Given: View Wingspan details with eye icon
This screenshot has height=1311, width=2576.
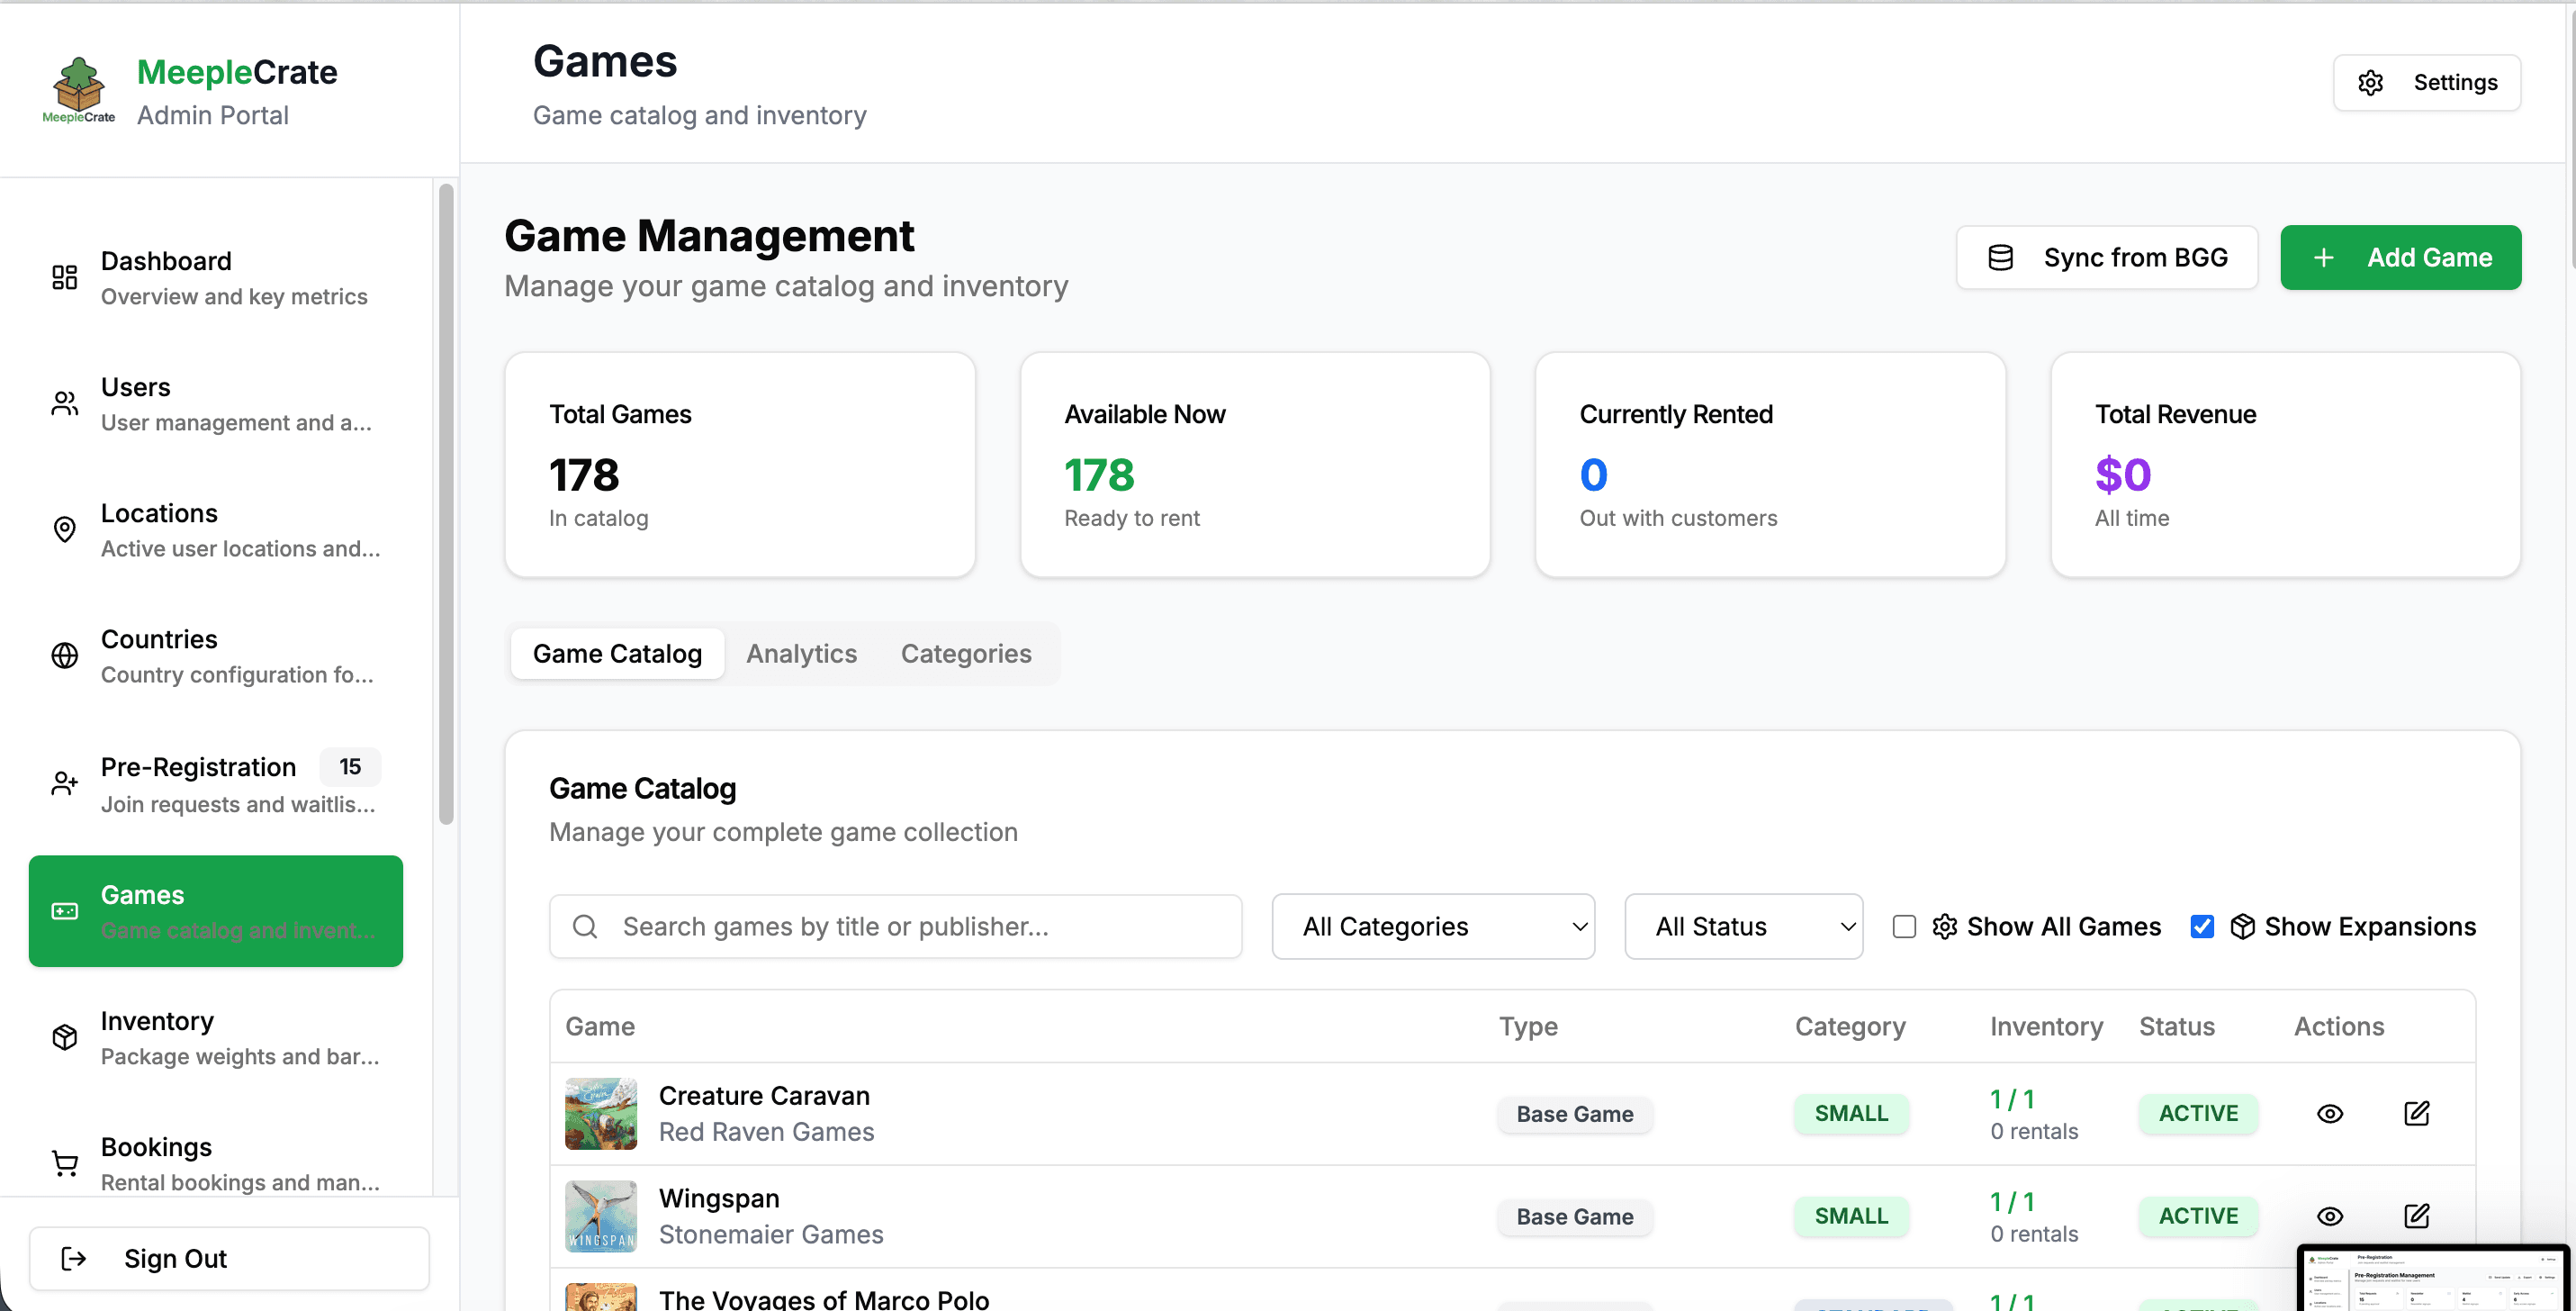Looking at the screenshot, I should [x=2330, y=1216].
